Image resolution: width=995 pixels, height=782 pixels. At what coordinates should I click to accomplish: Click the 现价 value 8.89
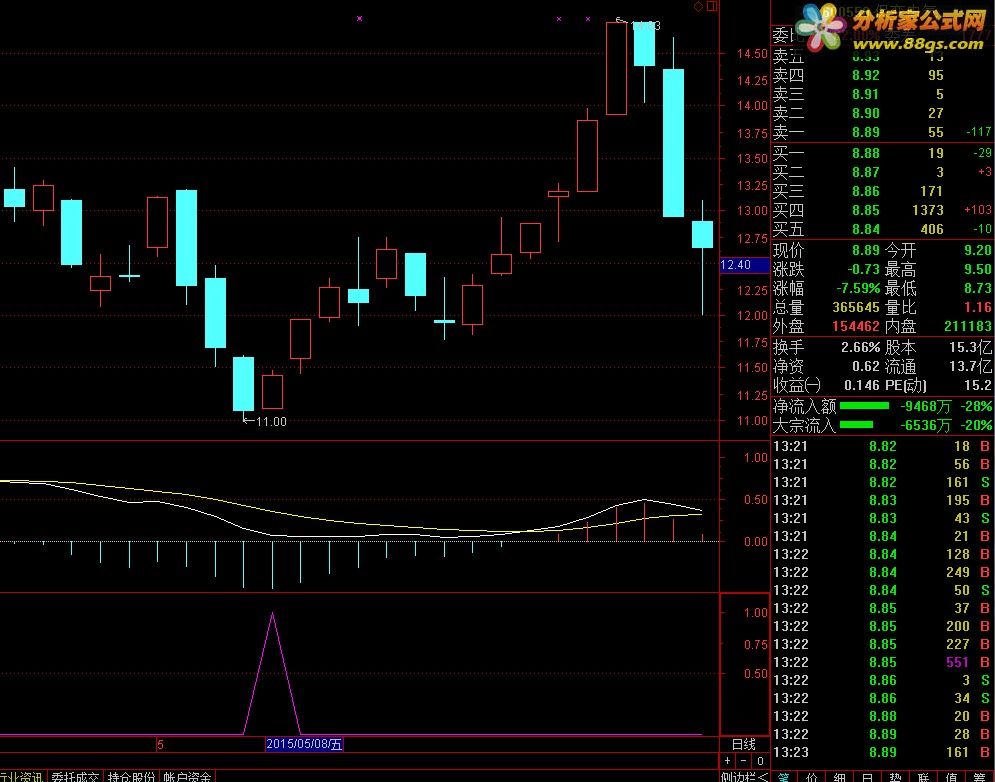[x=866, y=250]
